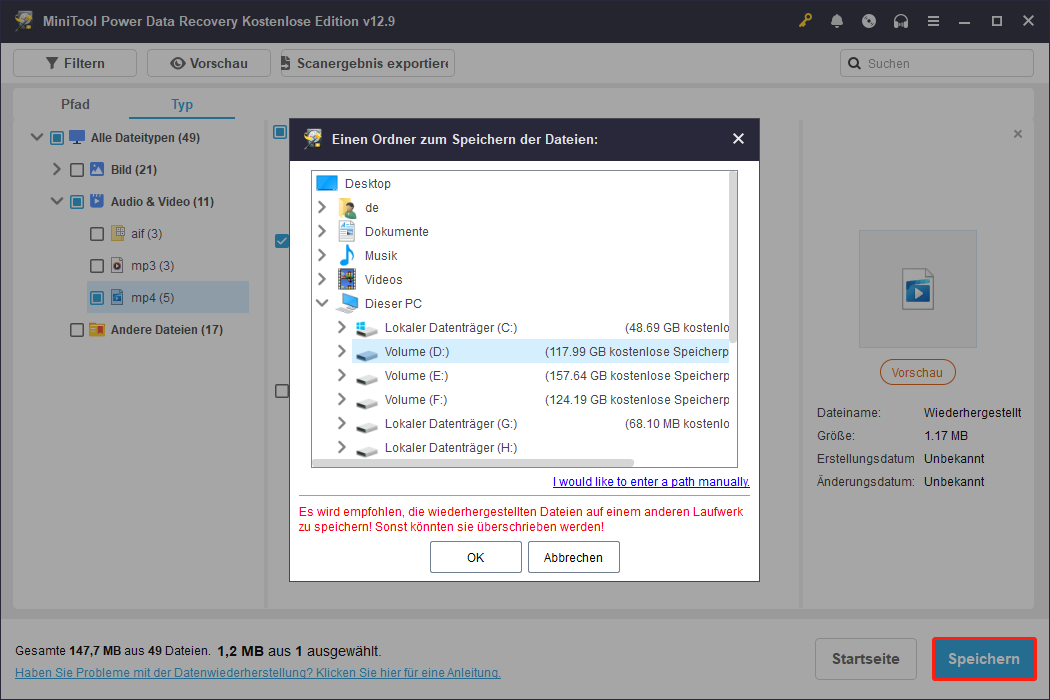
Task: Expand the Musik folder
Action: [x=322, y=255]
